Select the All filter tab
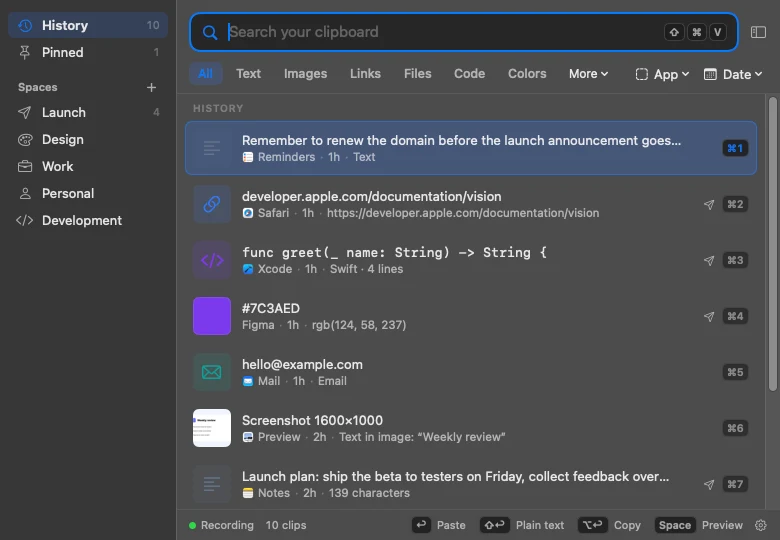The image size is (780, 540). click(x=205, y=74)
